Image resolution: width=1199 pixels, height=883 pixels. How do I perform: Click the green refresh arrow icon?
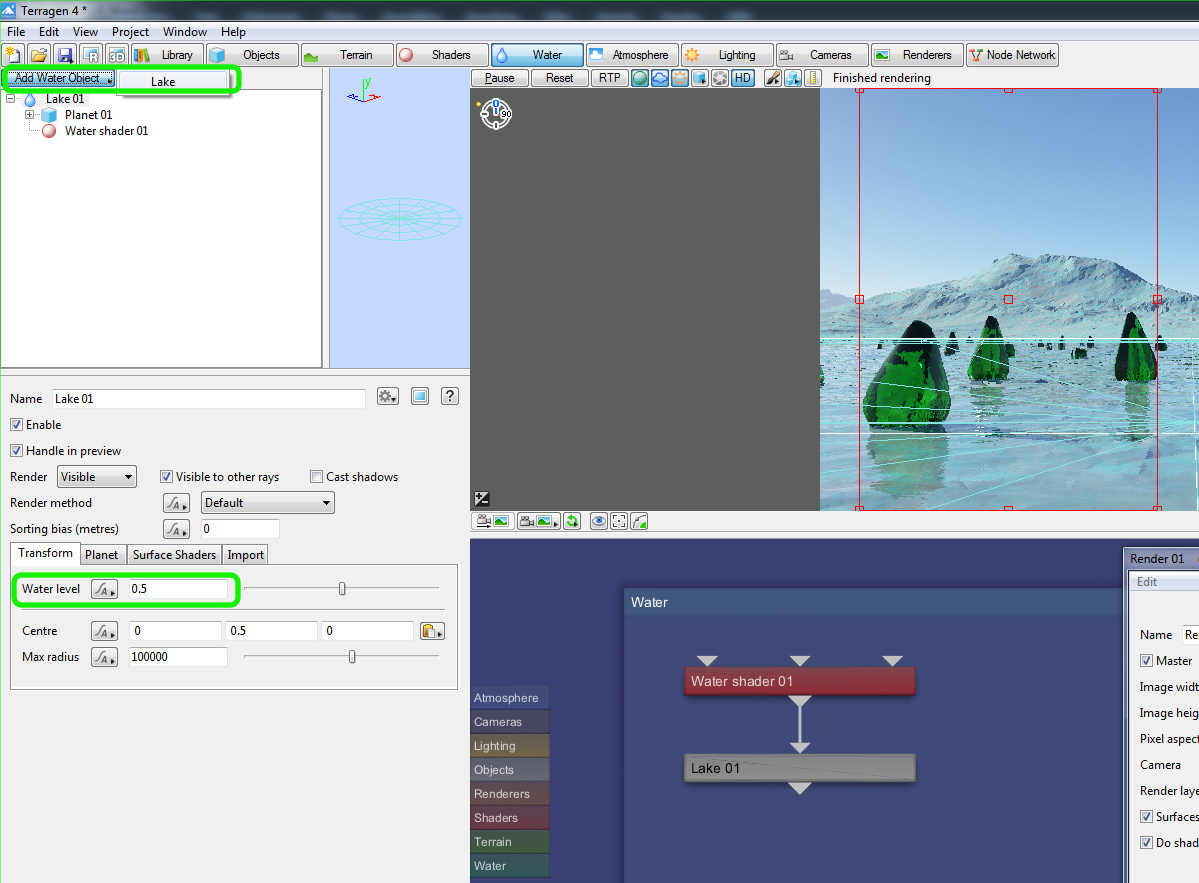pos(572,521)
